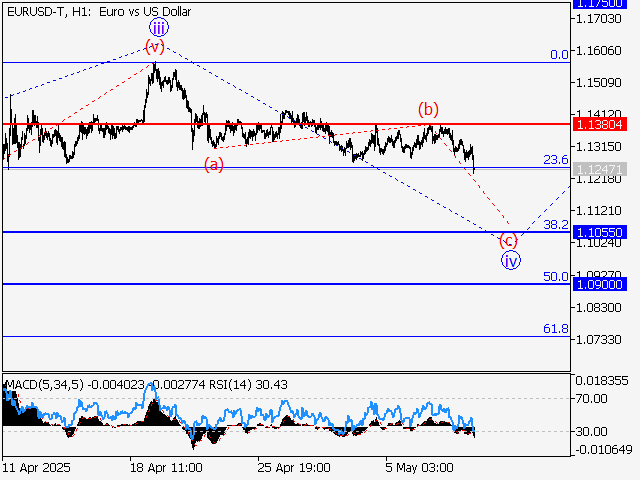This screenshot has width=640, height=480.
Task: Click the 0.0 Fibonacci level label
Action: click(559, 55)
